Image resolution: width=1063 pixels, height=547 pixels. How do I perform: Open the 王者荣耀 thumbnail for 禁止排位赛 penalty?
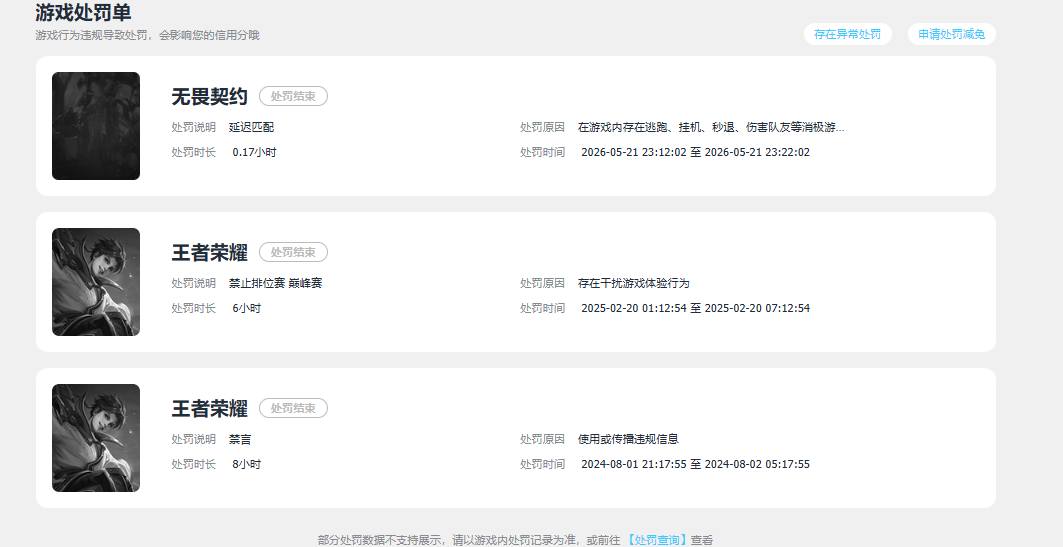point(96,282)
